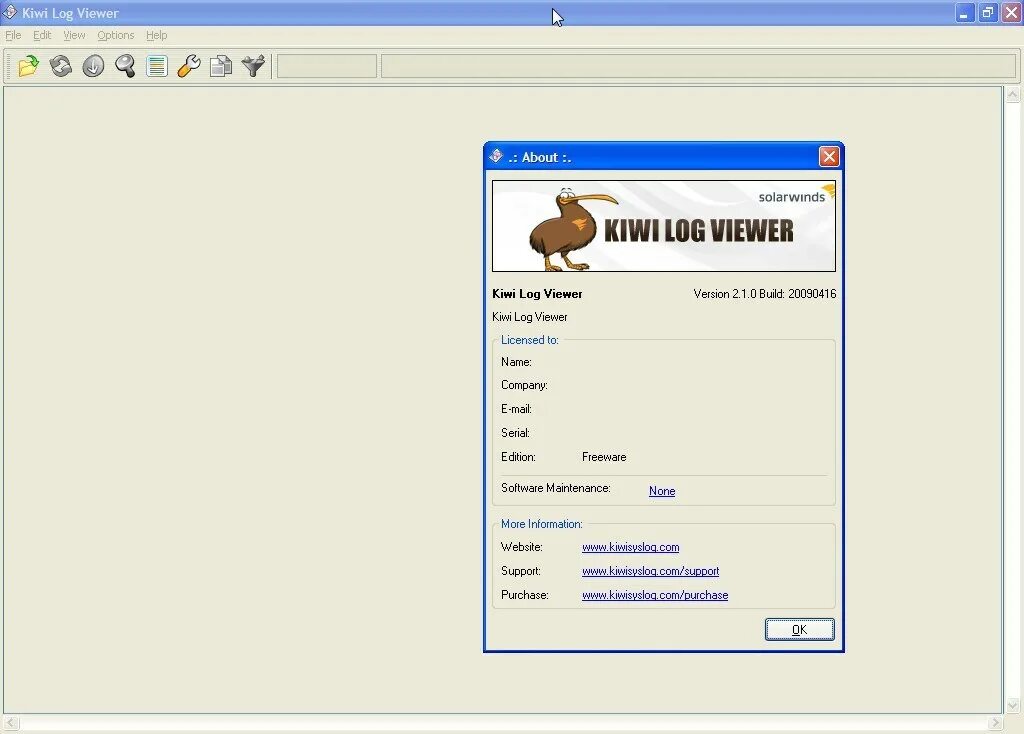The width and height of the screenshot is (1024, 734).
Task: Minimize the Kiwi Log Viewer window
Action: 965,12
